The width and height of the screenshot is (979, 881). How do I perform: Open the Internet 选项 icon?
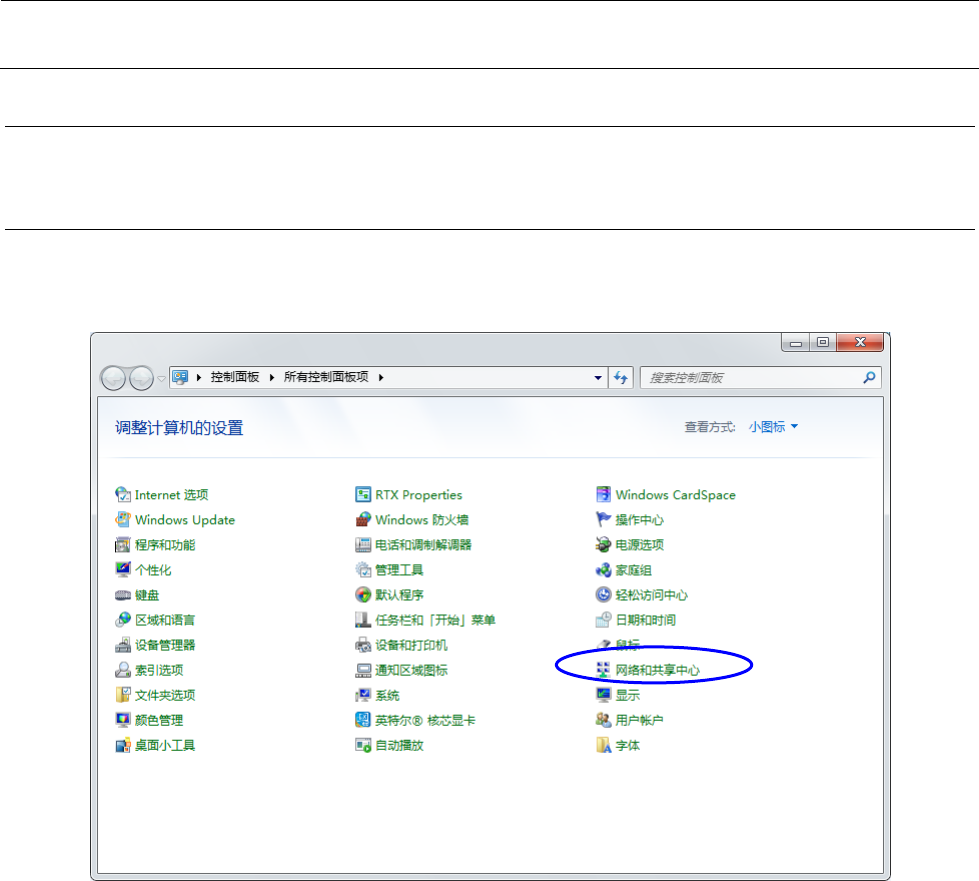123,495
